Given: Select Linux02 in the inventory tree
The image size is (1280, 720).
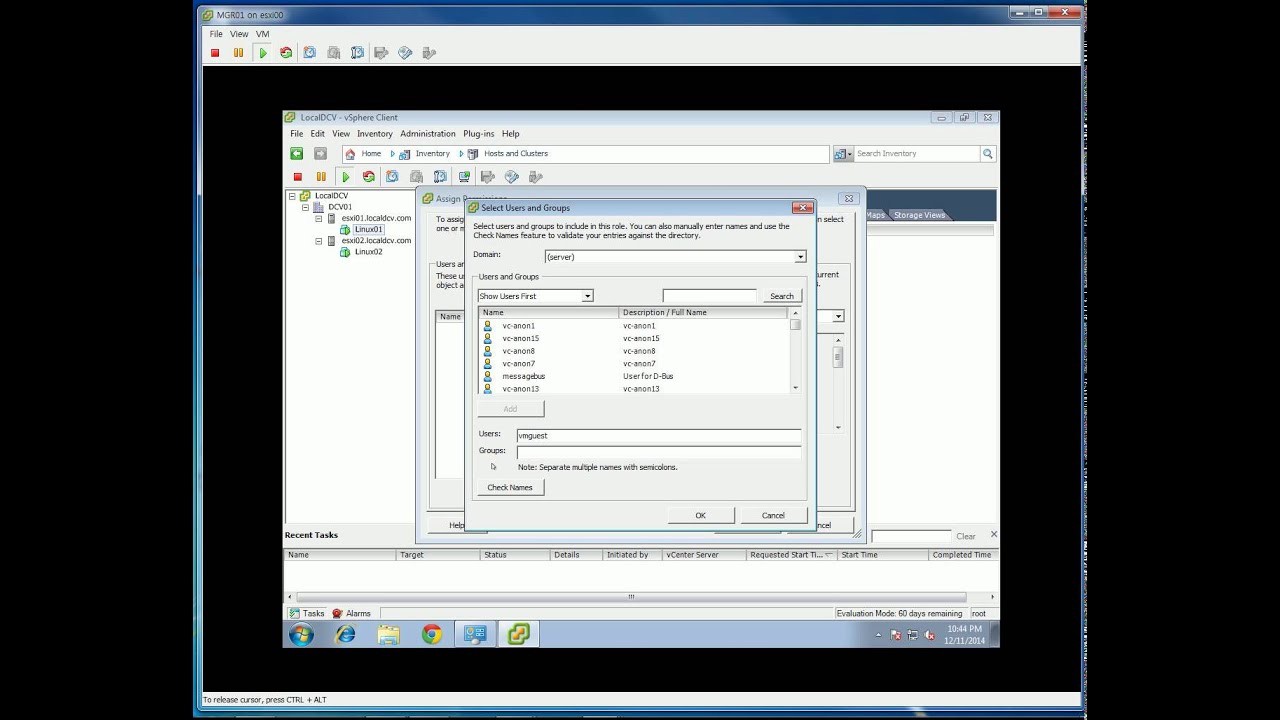Looking at the screenshot, I should click(368, 252).
